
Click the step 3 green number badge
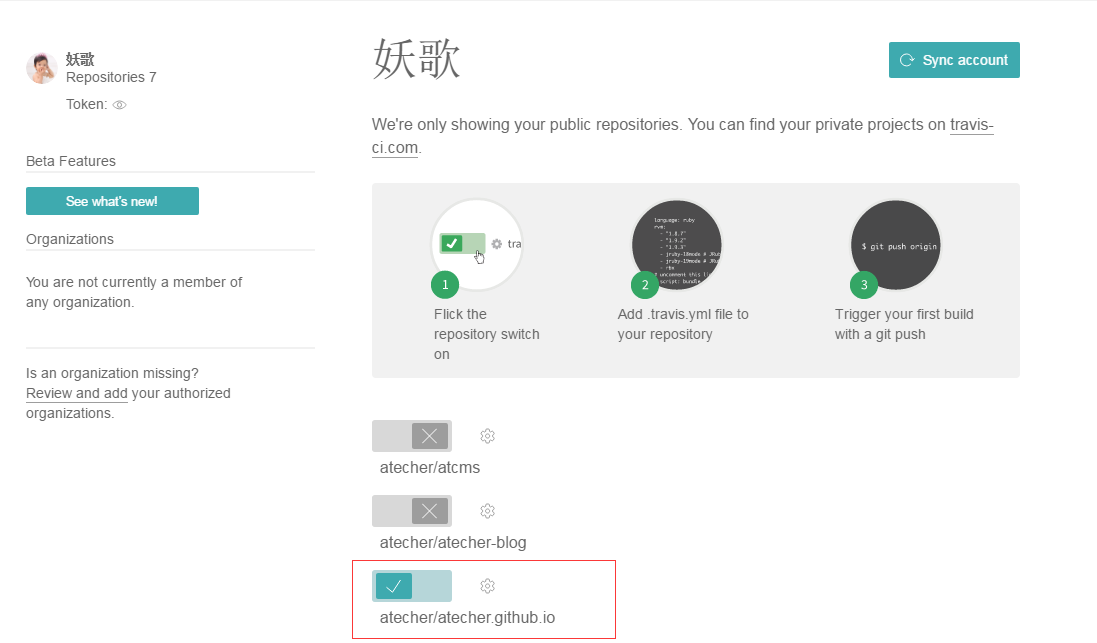tap(864, 285)
